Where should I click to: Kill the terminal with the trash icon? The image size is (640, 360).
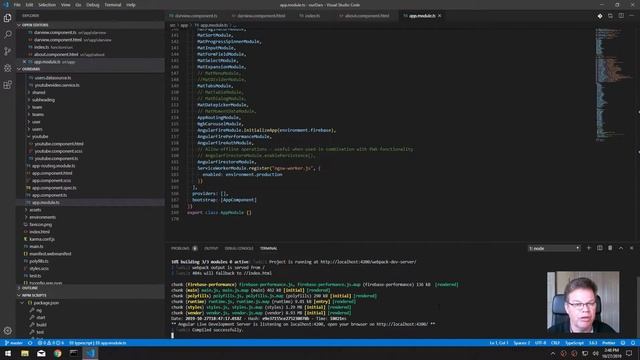click(x=610, y=248)
